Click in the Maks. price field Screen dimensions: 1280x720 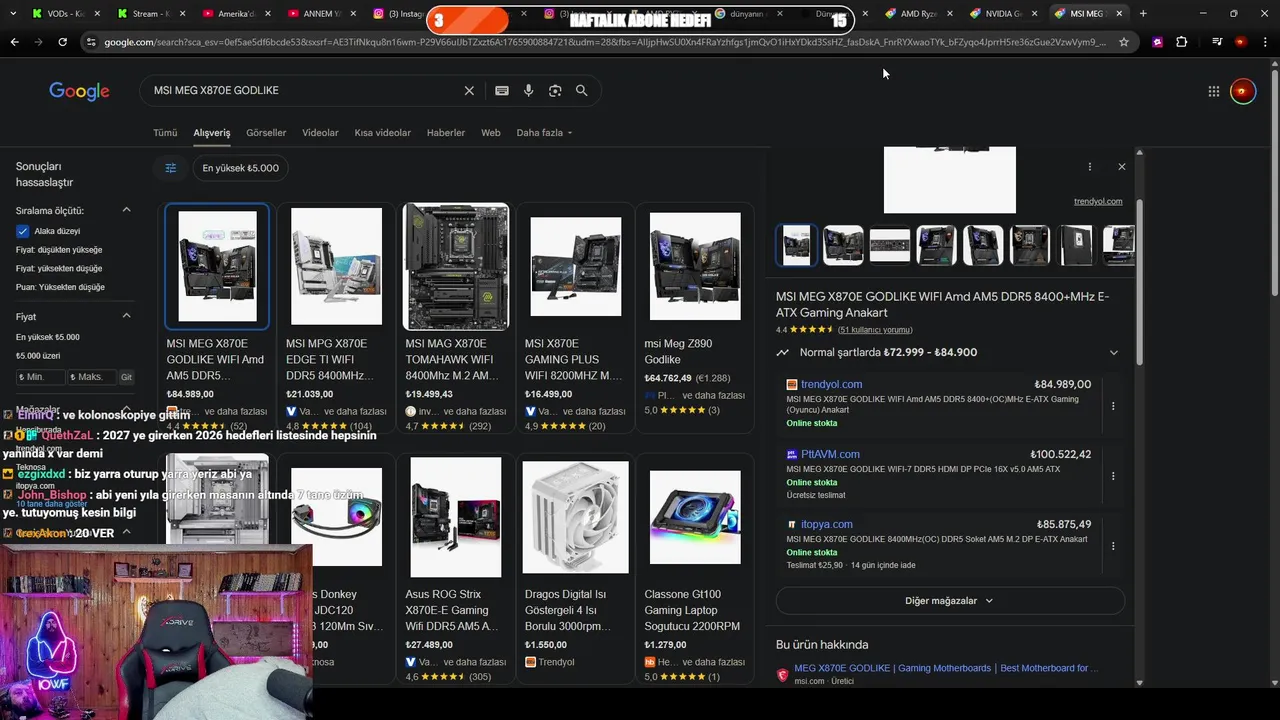pos(91,377)
